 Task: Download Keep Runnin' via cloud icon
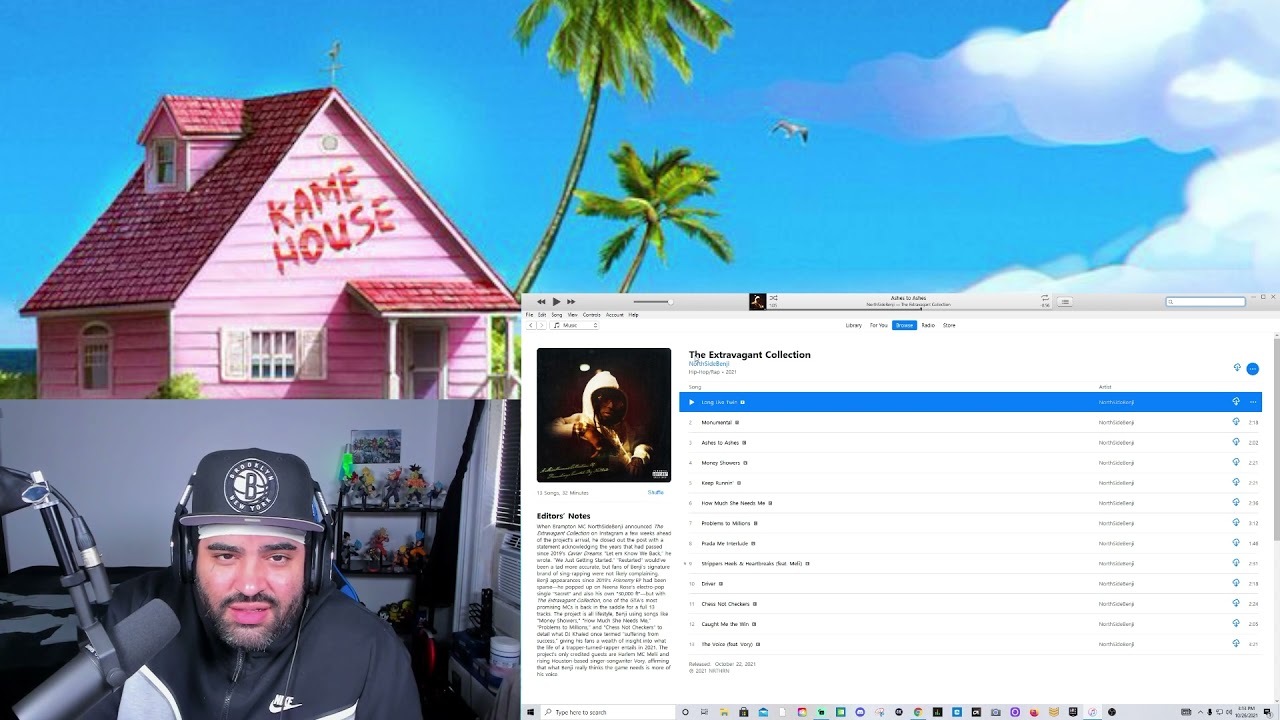pyautogui.click(x=1236, y=483)
